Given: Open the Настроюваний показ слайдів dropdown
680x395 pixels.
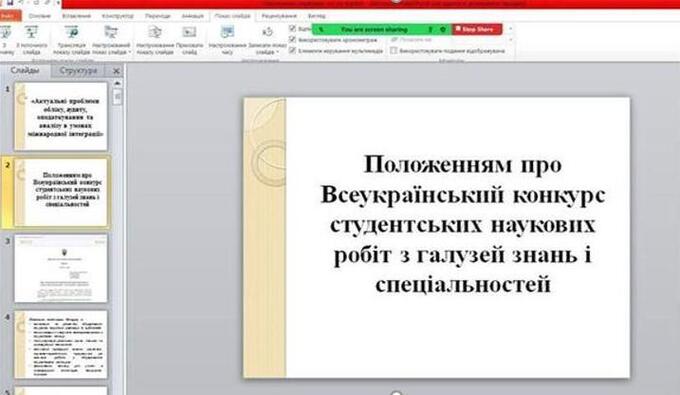Looking at the screenshot, I should click(111, 40).
